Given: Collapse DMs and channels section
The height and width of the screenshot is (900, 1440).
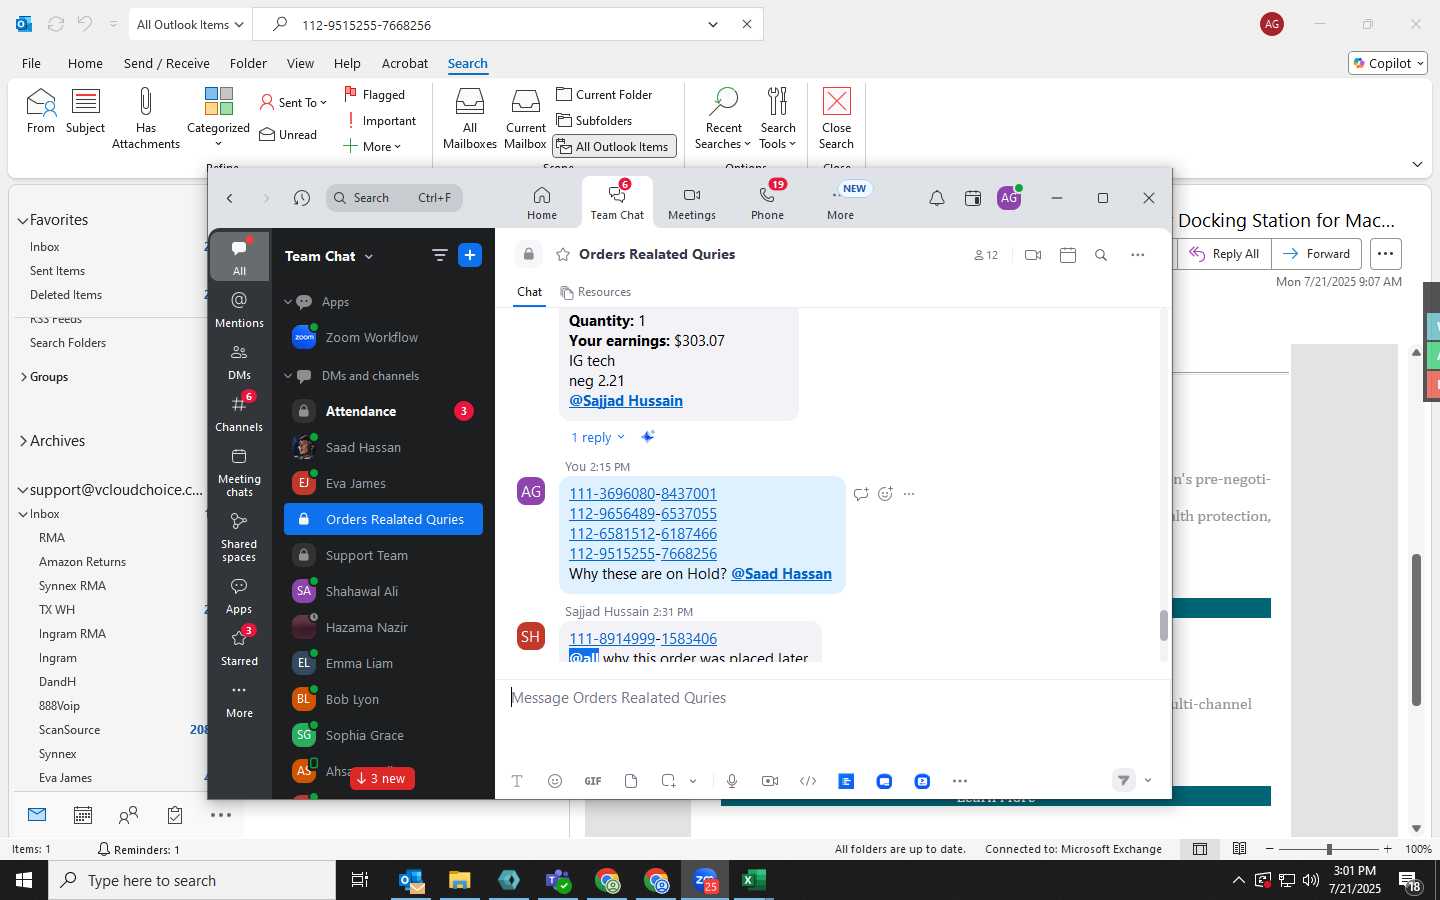Looking at the screenshot, I should pos(288,376).
